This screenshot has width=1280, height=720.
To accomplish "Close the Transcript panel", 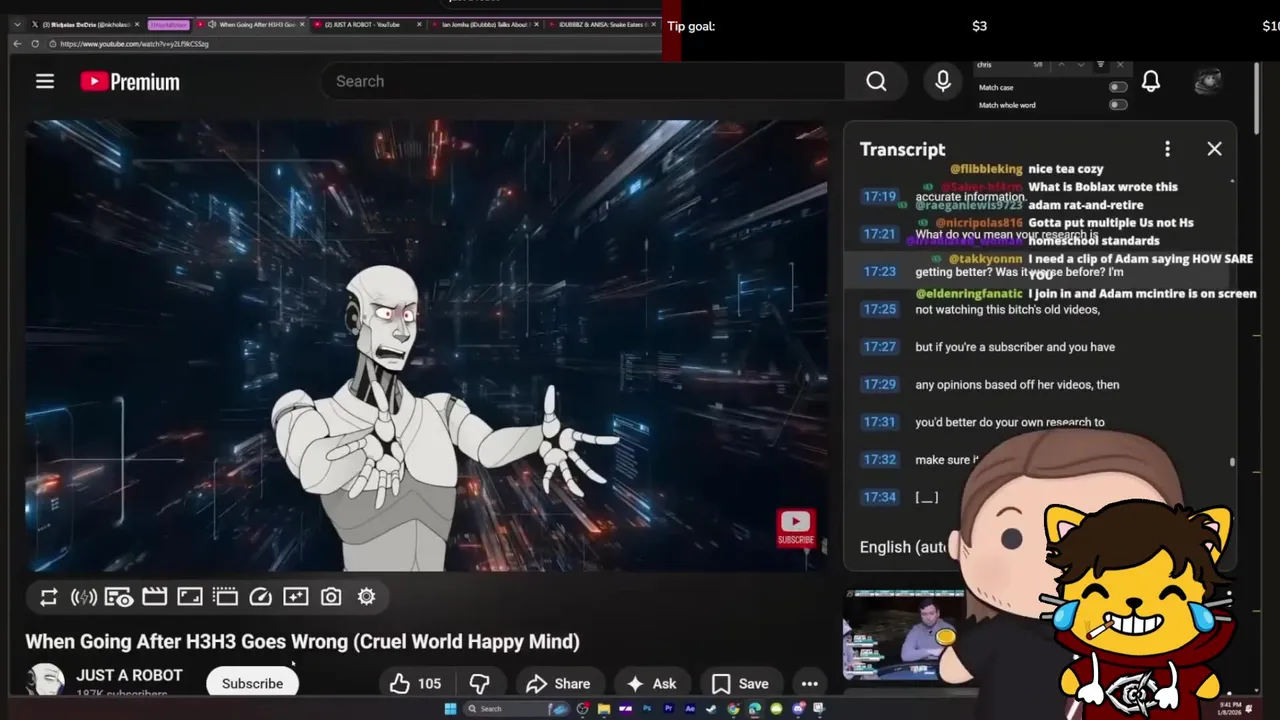I will tap(1214, 149).
